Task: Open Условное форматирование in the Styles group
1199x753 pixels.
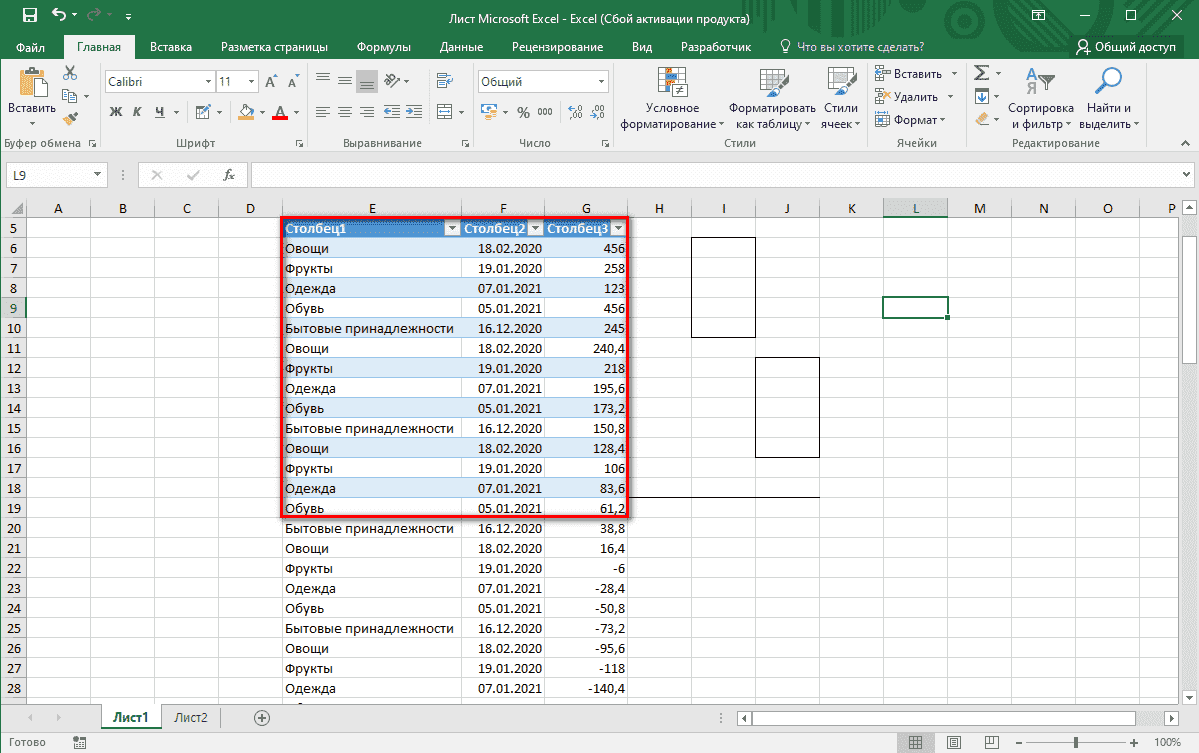Action: (672, 96)
